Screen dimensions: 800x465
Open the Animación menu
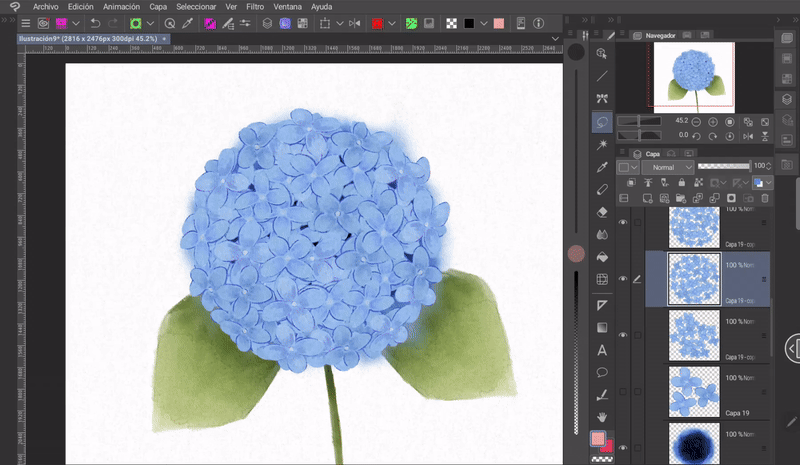point(121,6)
